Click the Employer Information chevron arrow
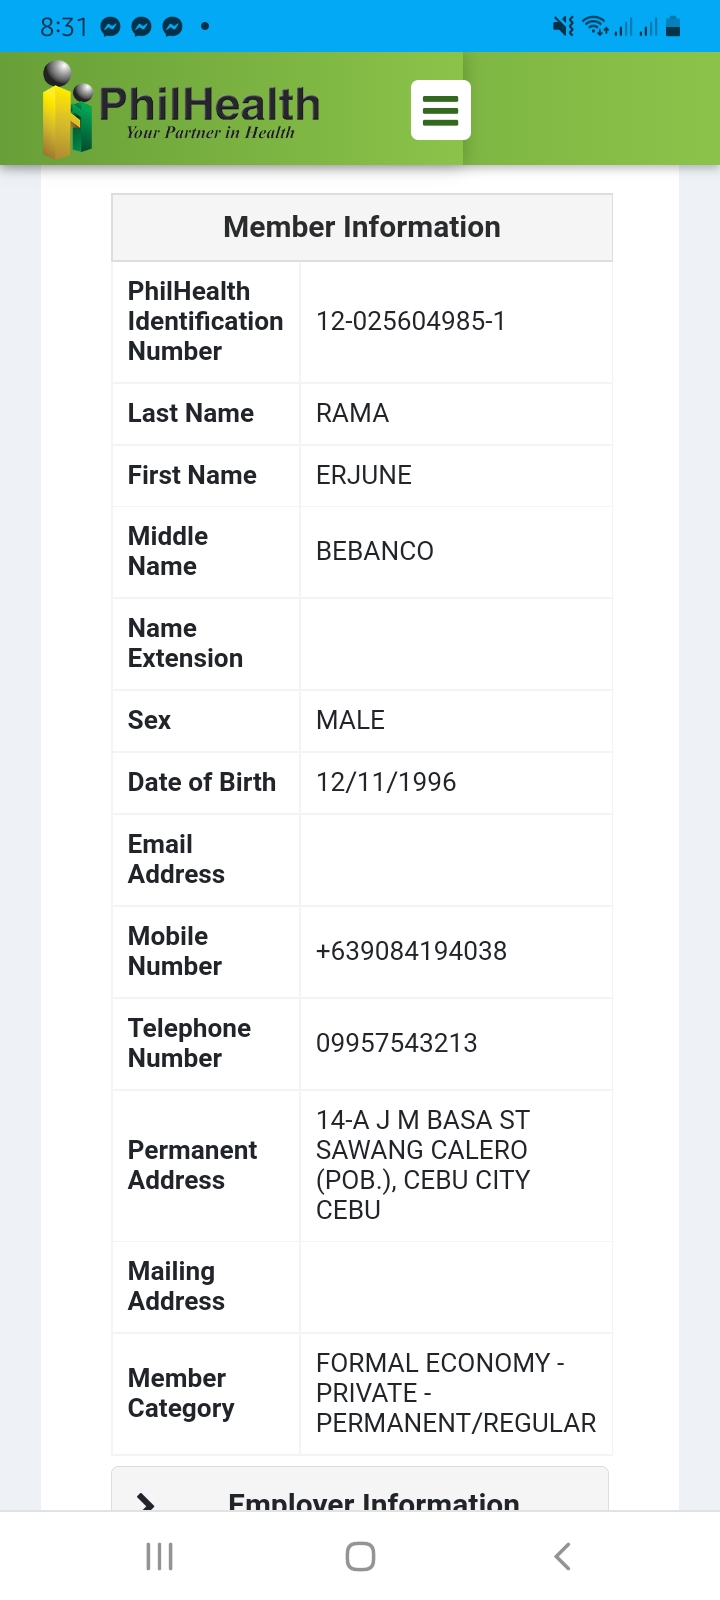 (146, 1500)
